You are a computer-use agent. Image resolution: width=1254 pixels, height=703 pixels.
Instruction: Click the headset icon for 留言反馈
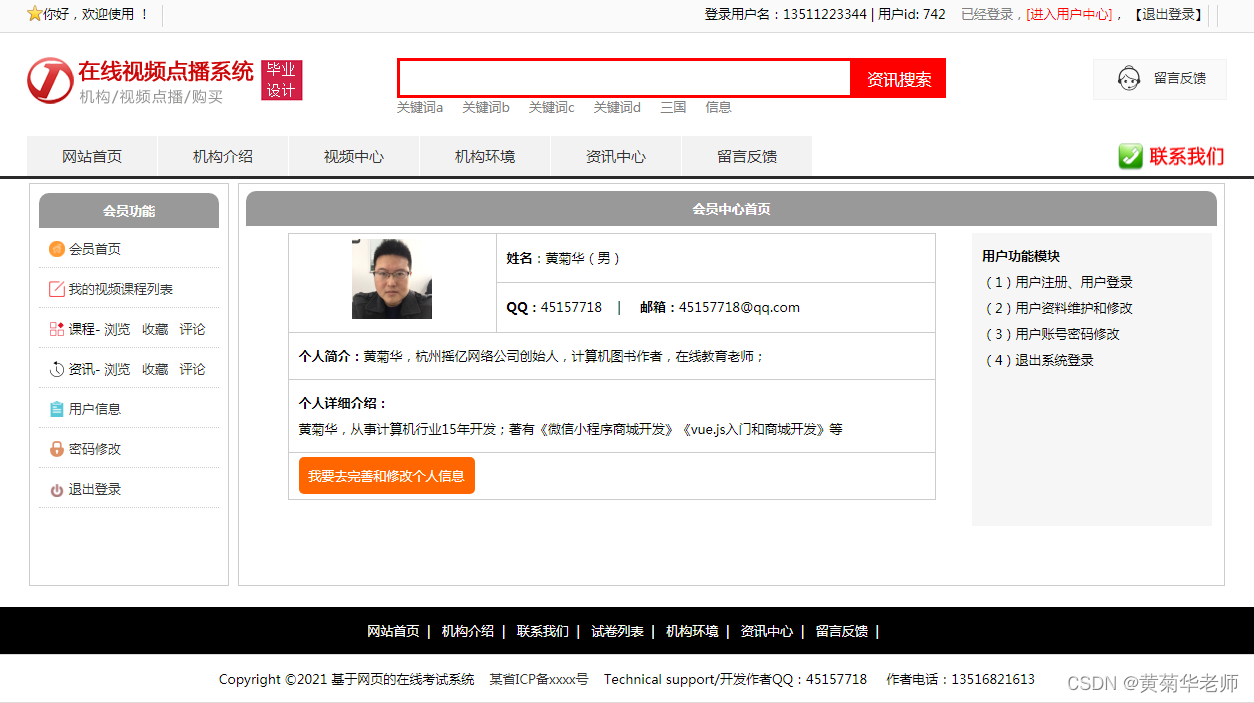1129,78
